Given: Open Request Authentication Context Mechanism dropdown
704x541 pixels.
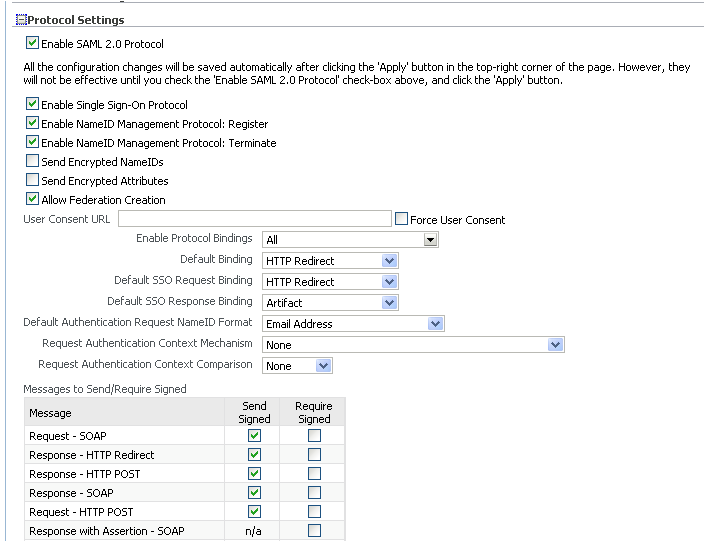Looking at the screenshot, I should 413,345.
